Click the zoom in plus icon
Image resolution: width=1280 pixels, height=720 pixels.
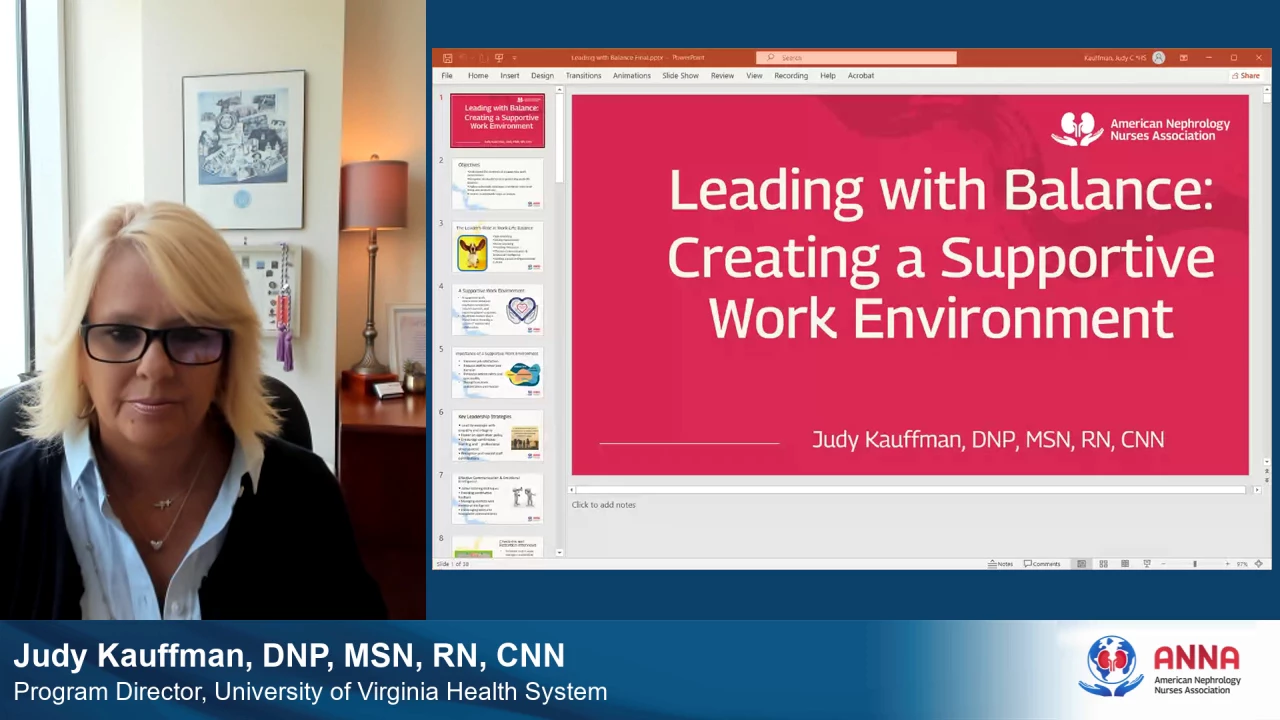pos(1227,564)
